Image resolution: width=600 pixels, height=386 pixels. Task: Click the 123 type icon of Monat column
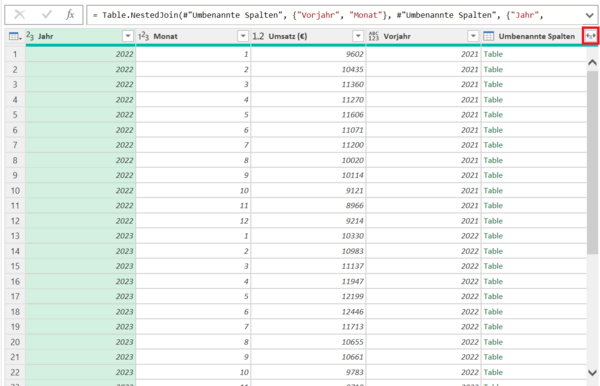[143, 36]
